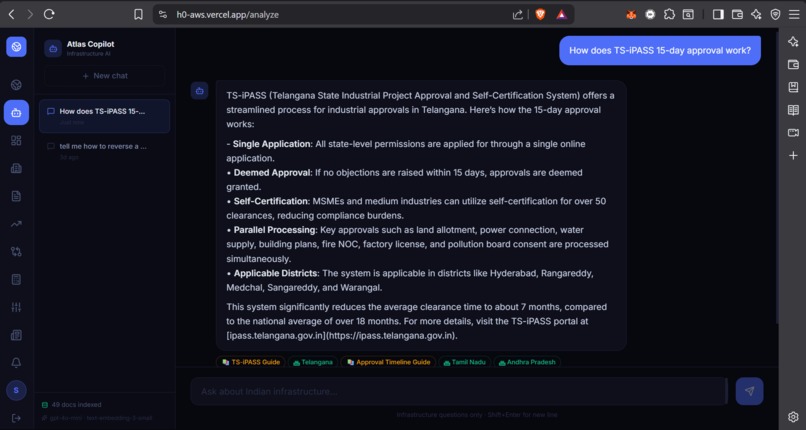
Task: Go back to the previous page
Action: (11, 14)
